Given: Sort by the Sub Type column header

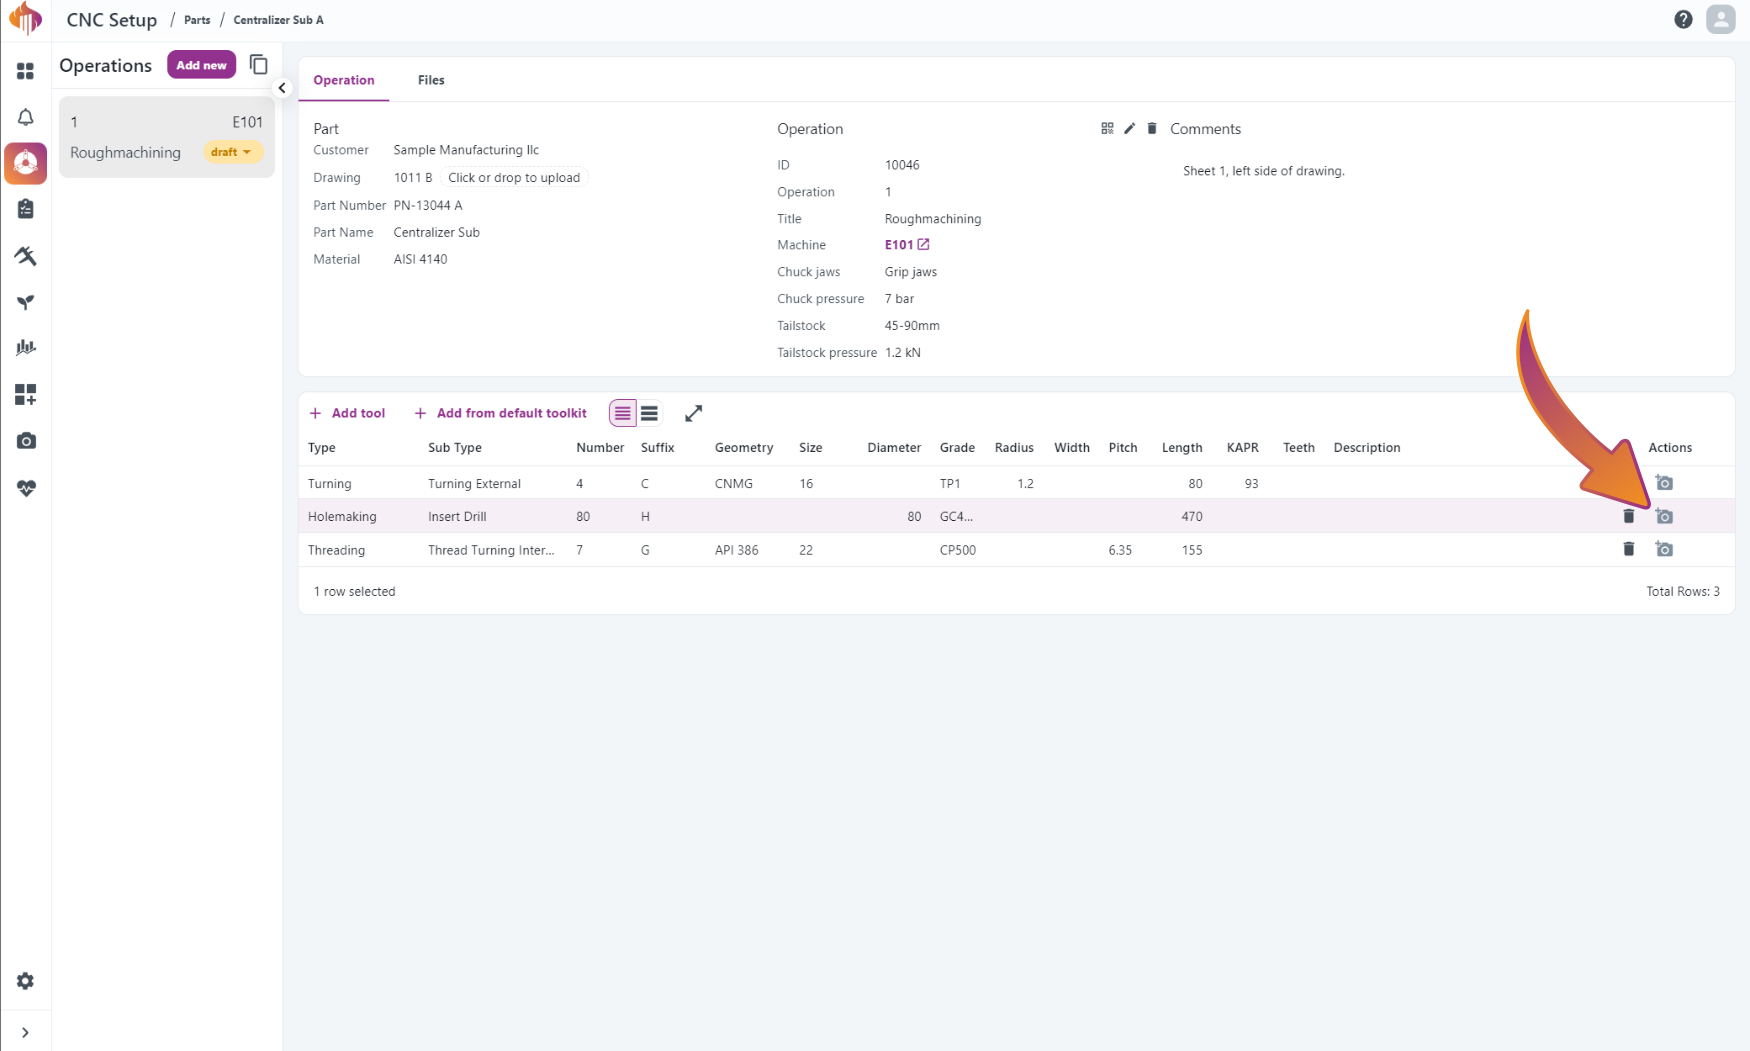Looking at the screenshot, I should click(455, 447).
